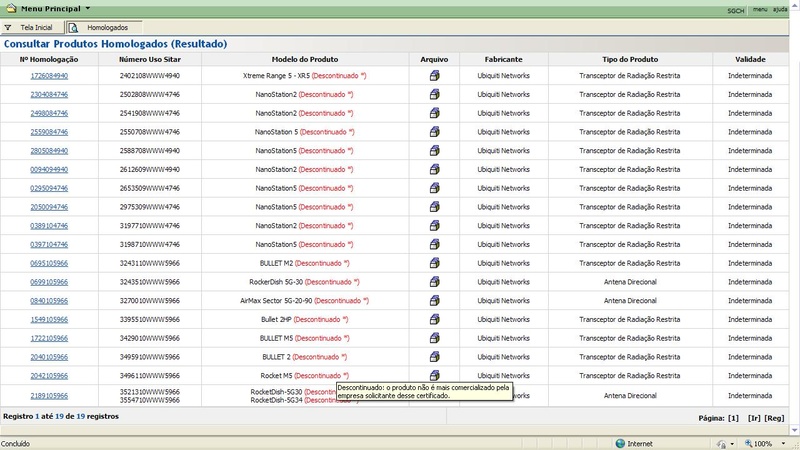
Task: Click the Menu Principal folder icon
Action: (11, 8)
